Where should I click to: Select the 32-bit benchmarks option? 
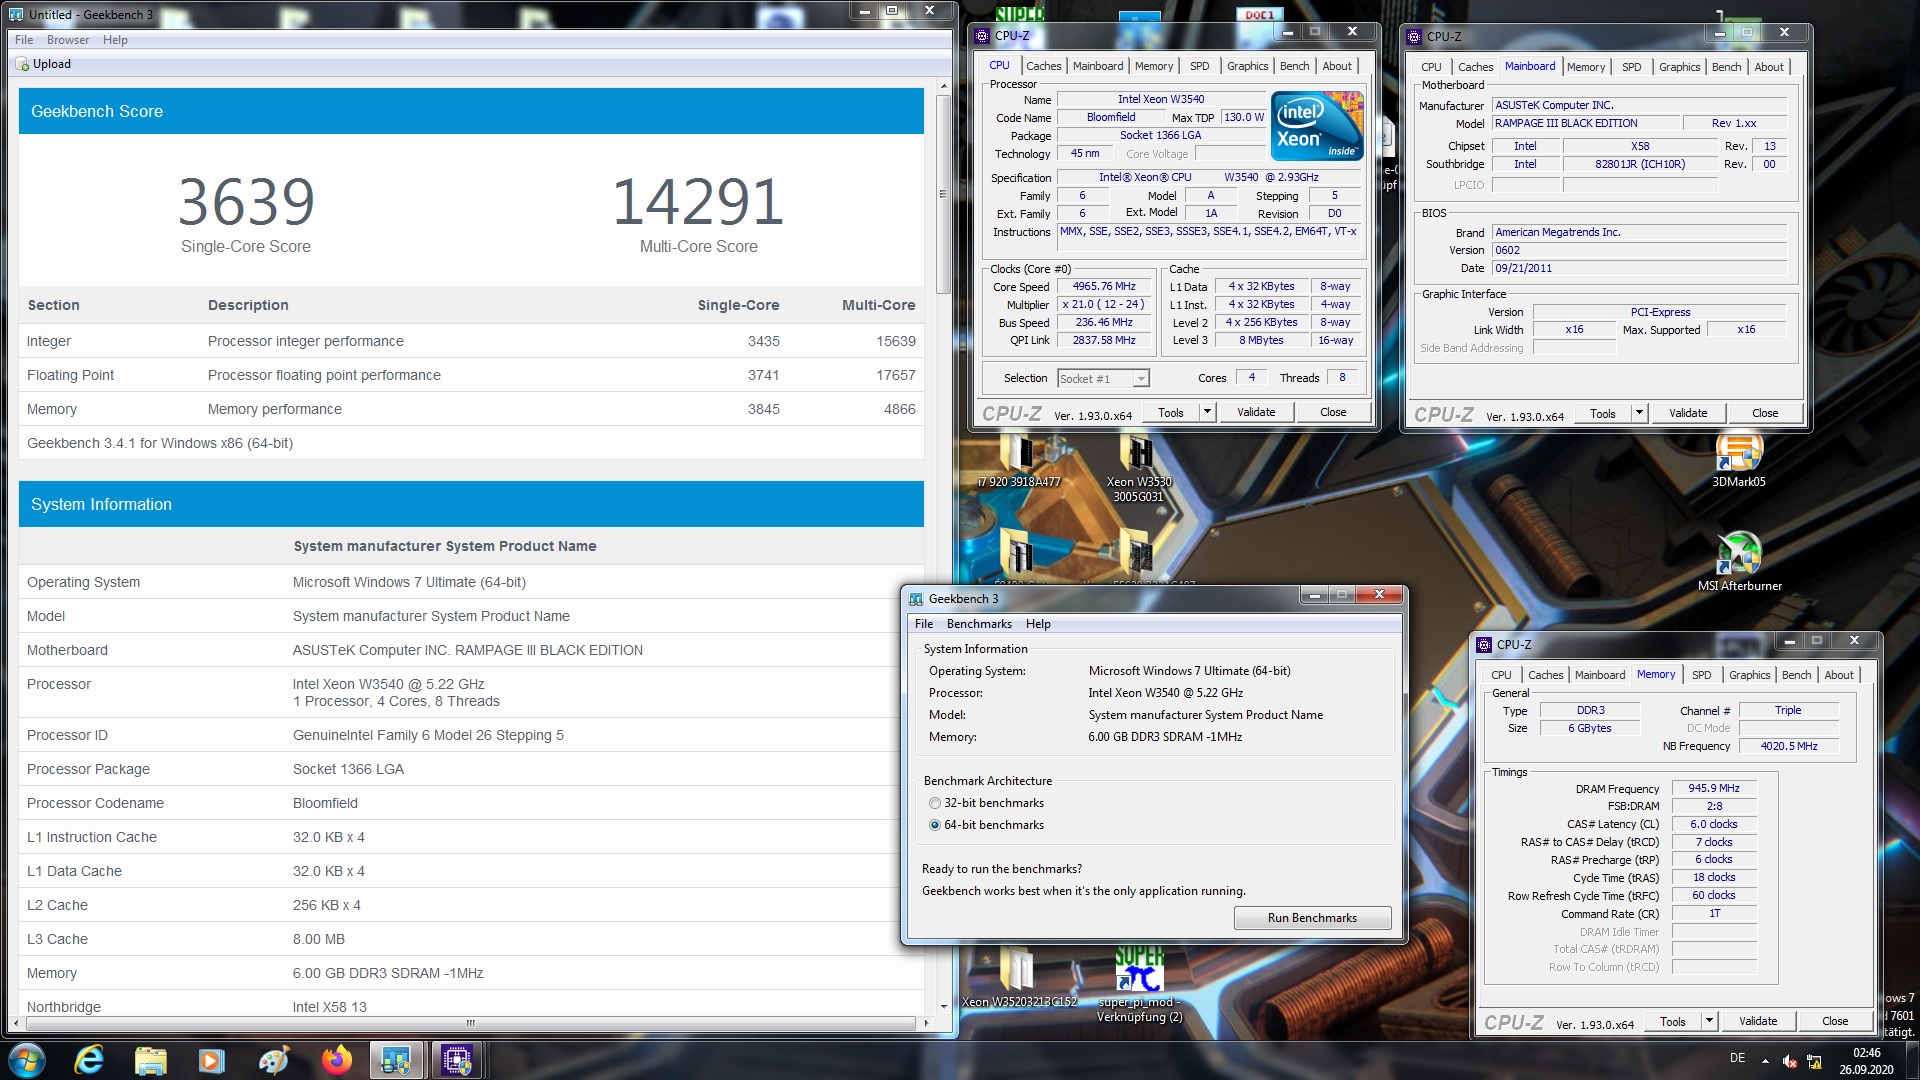click(x=935, y=803)
